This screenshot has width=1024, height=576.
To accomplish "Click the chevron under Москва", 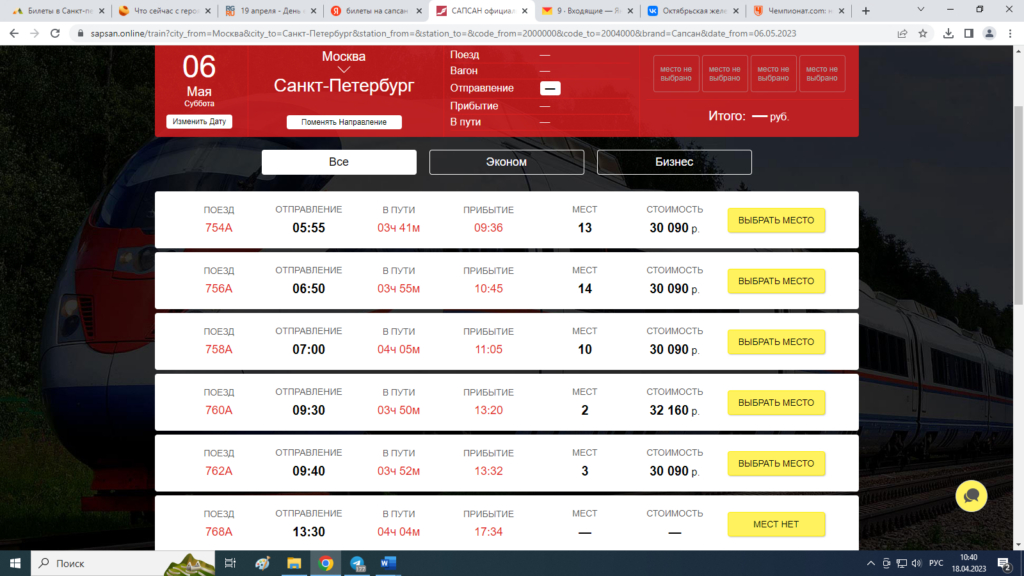I will [x=344, y=69].
